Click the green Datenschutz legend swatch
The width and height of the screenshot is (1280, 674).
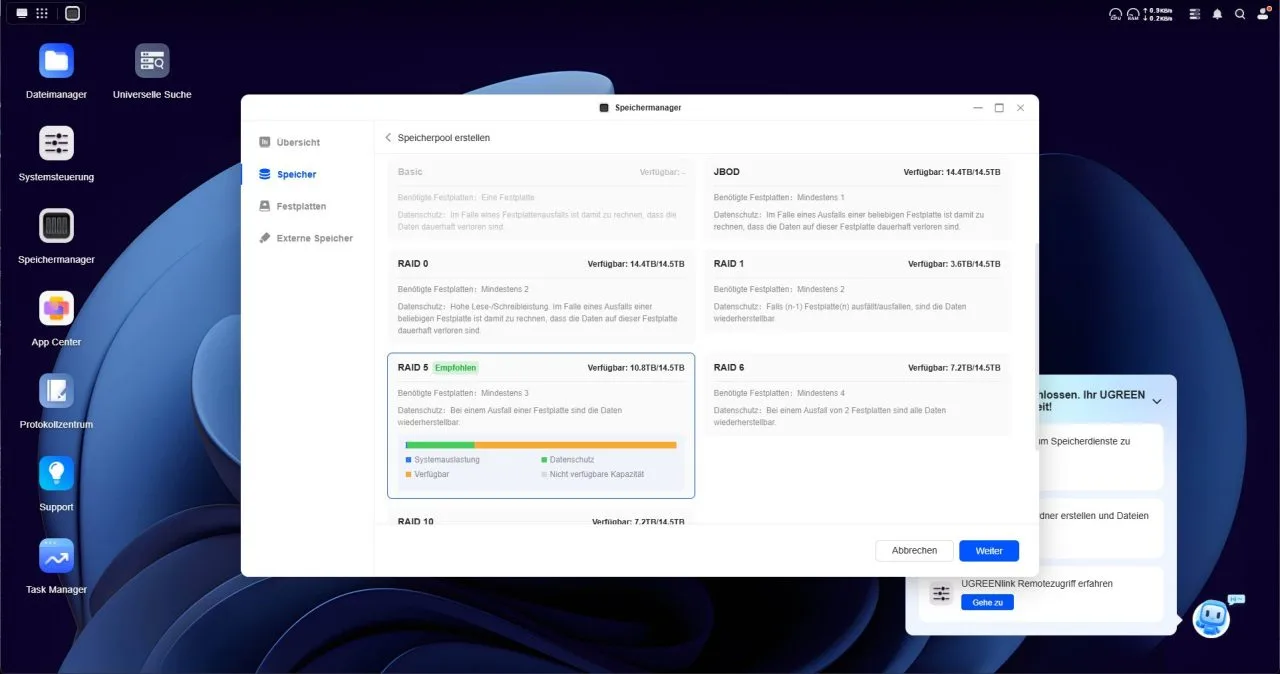point(544,460)
